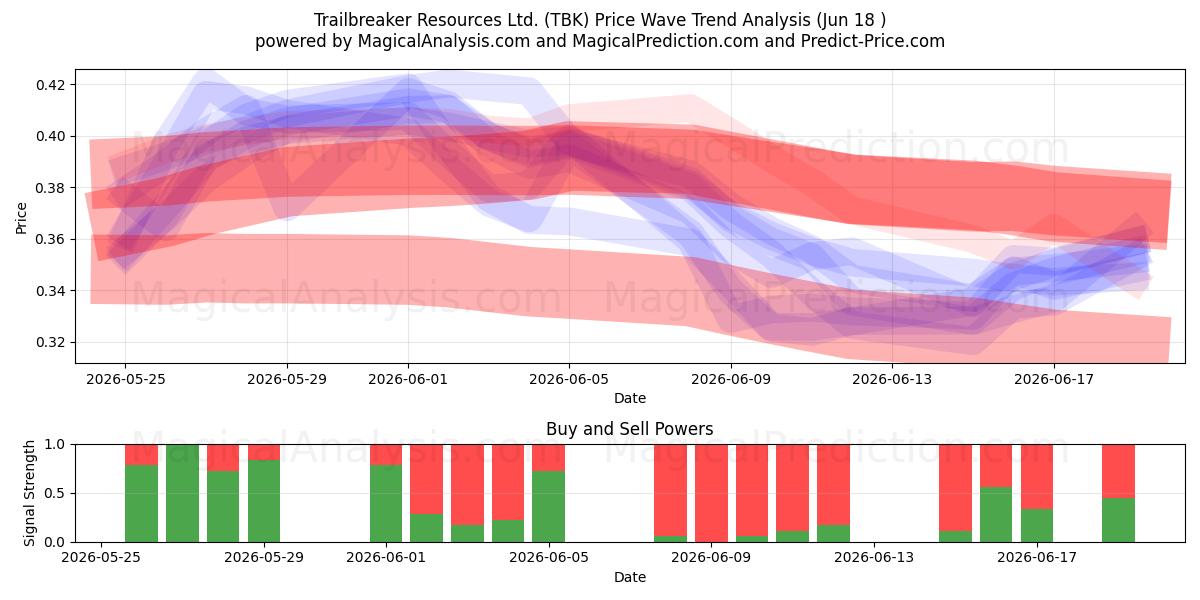This screenshot has height=600, width=1200.
Task: Click the last signal bar for 2026-06-19
Action: (1118, 493)
